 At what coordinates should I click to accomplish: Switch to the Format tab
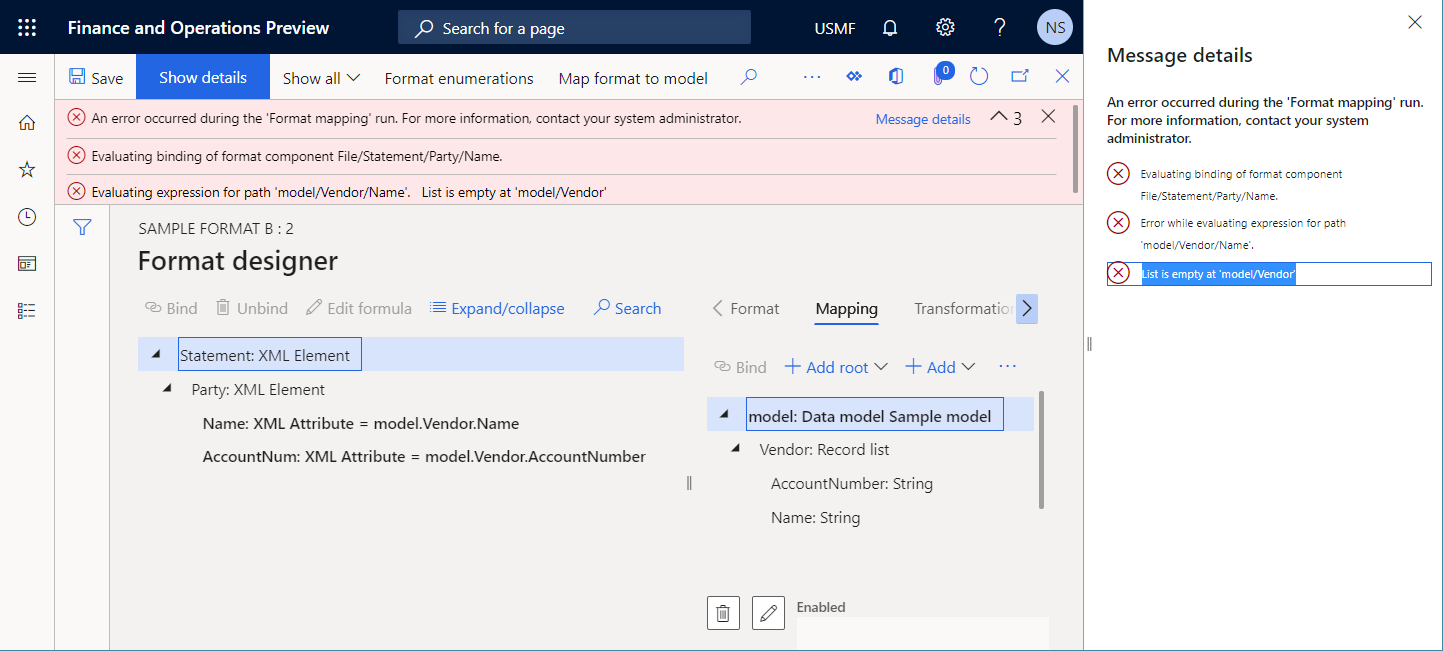point(754,308)
